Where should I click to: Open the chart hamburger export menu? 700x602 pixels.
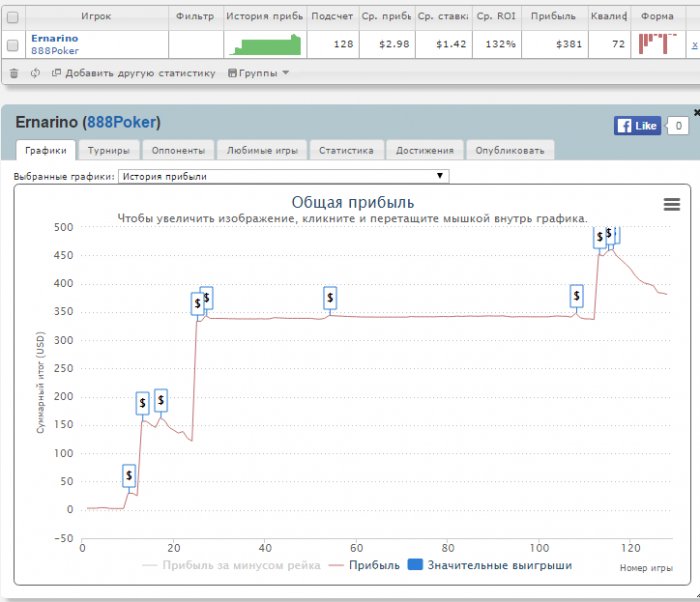[671, 205]
